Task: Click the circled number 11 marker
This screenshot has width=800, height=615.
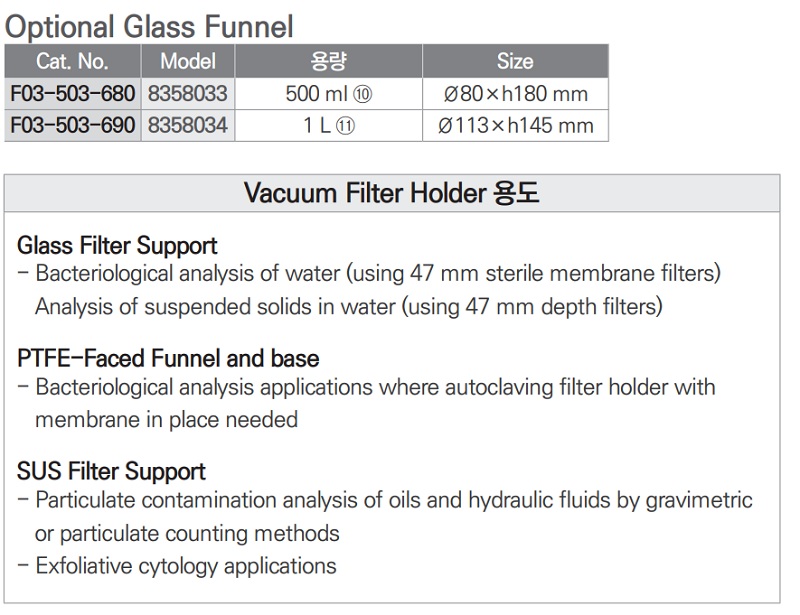Action: tap(347, 125)
